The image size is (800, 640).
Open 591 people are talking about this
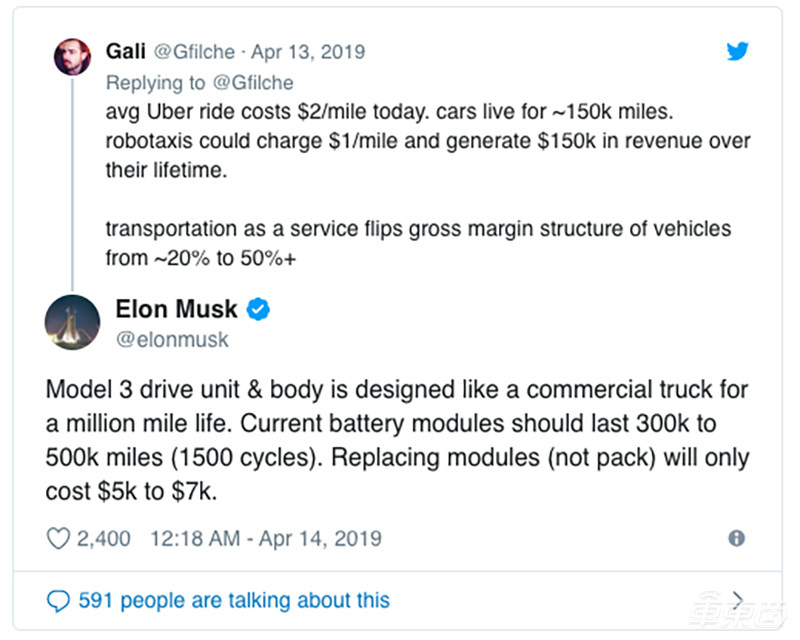[235, 600]
